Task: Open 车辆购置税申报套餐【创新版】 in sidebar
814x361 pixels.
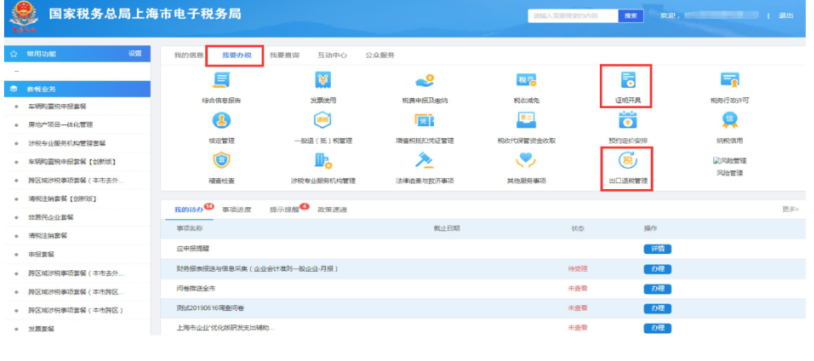Action: (72, 162)
